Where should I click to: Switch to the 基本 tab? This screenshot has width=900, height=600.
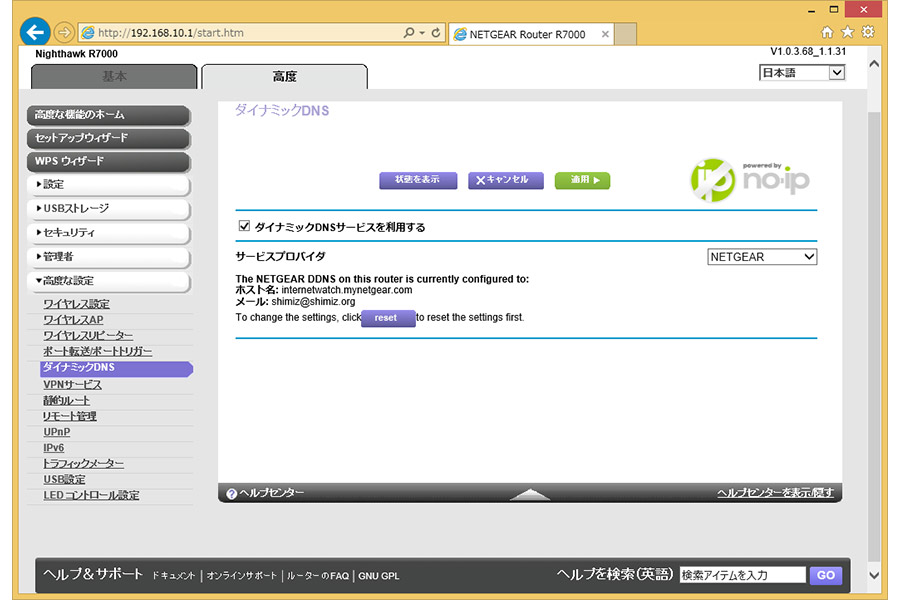click(114, 77)
